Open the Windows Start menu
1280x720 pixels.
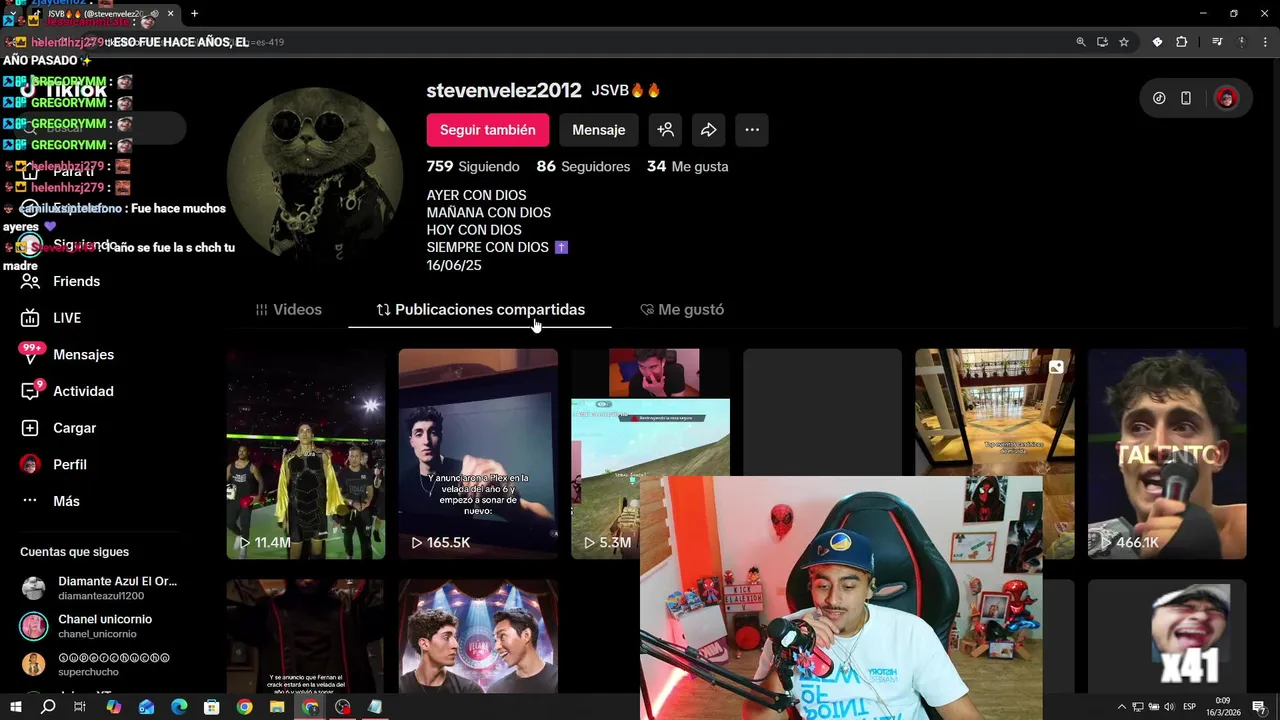click(15, 707)
